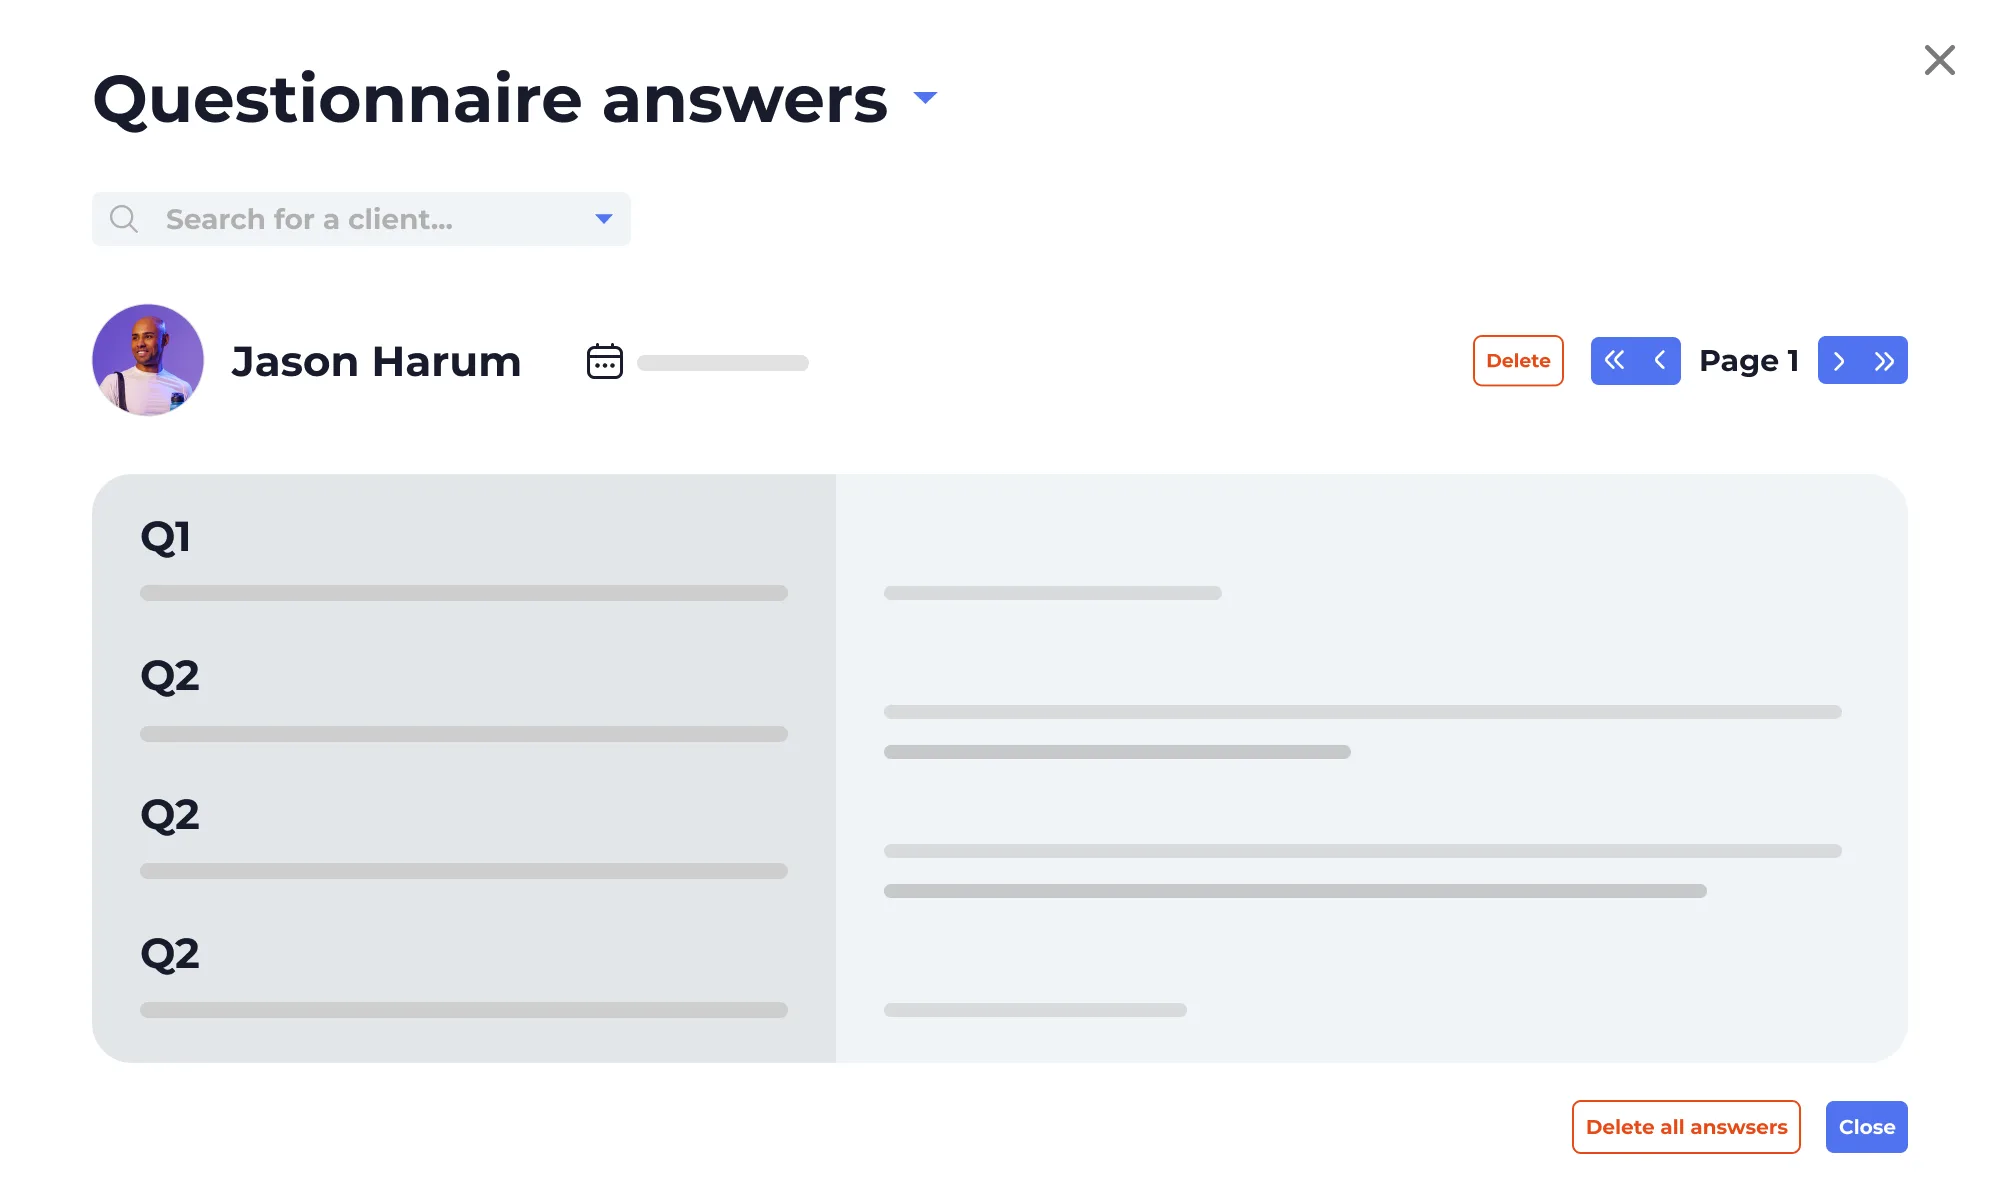The height and width of the screenshot is (1200, 2000).
Task: Advance to the next page arrow
Action: [x=1840, y=360]
